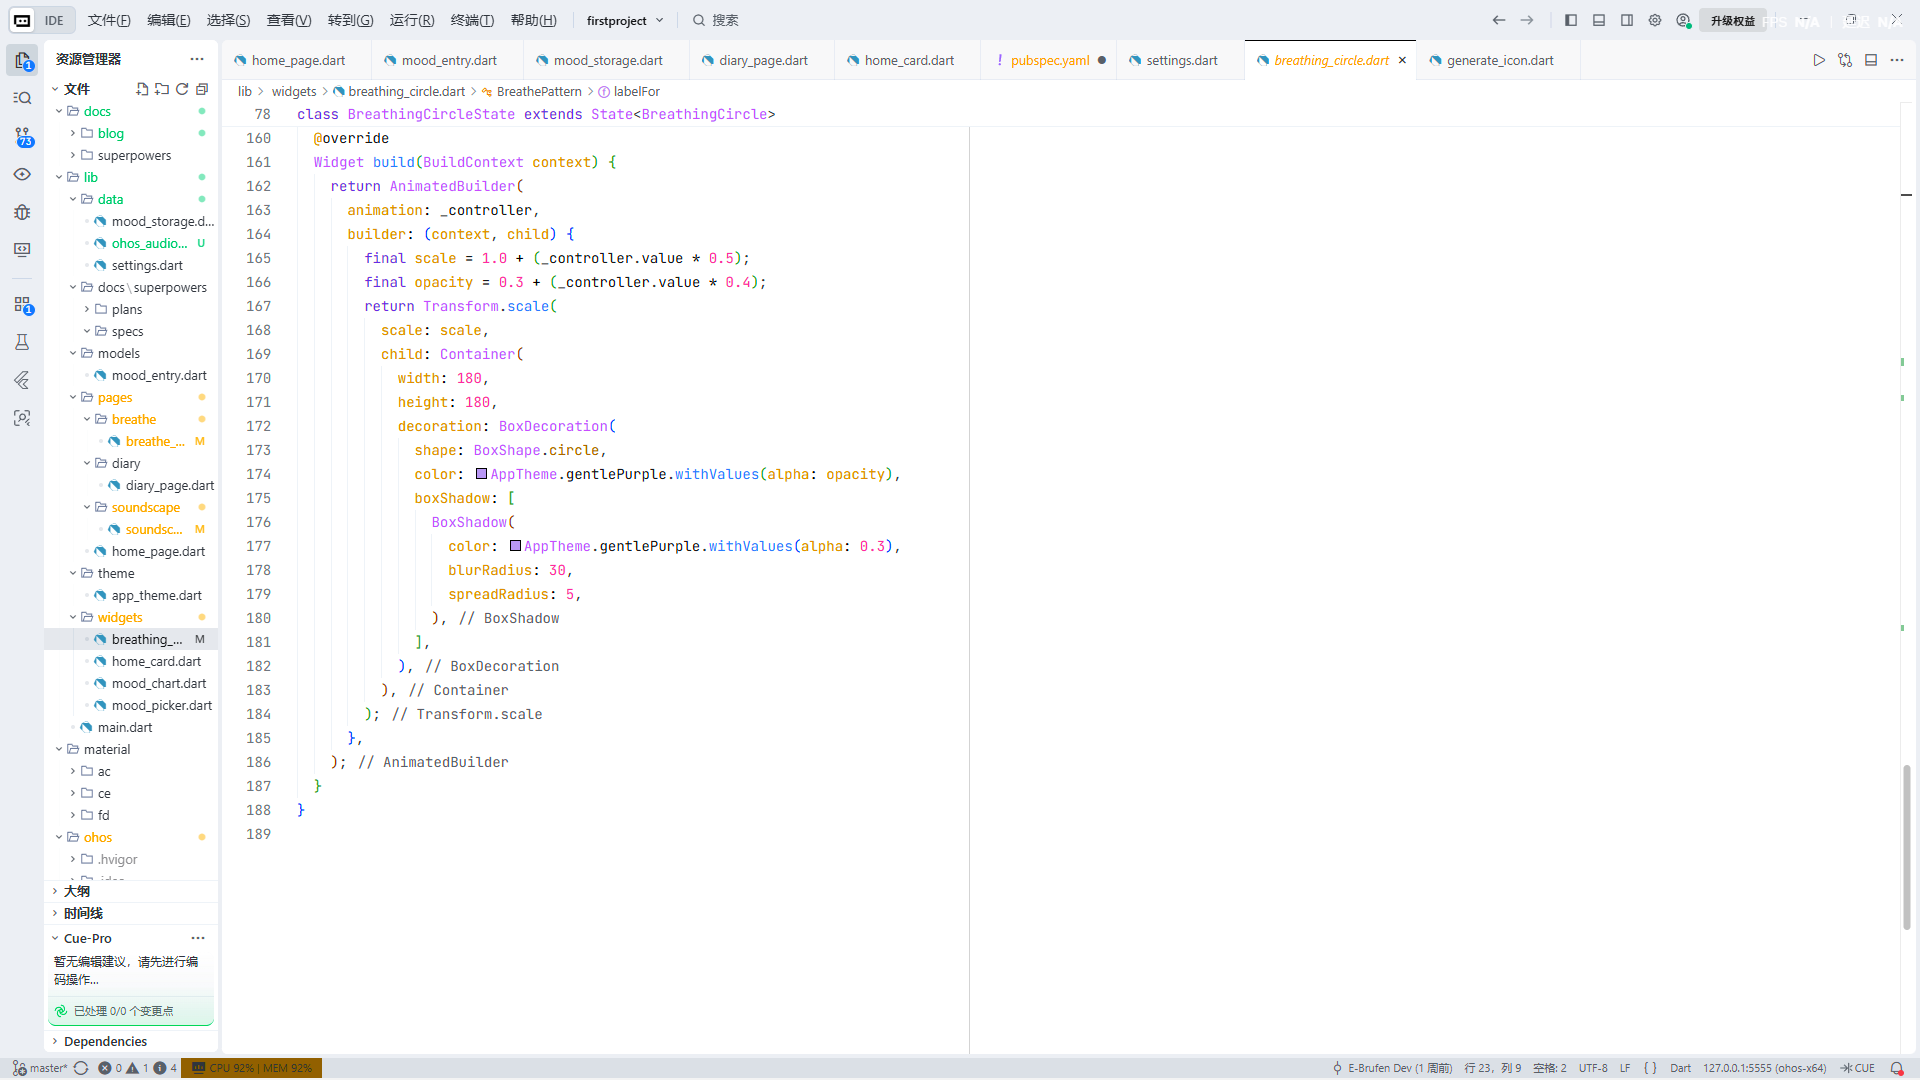Open the Run and Debug view
The image size is (1920, 1080).
point(22,212)
